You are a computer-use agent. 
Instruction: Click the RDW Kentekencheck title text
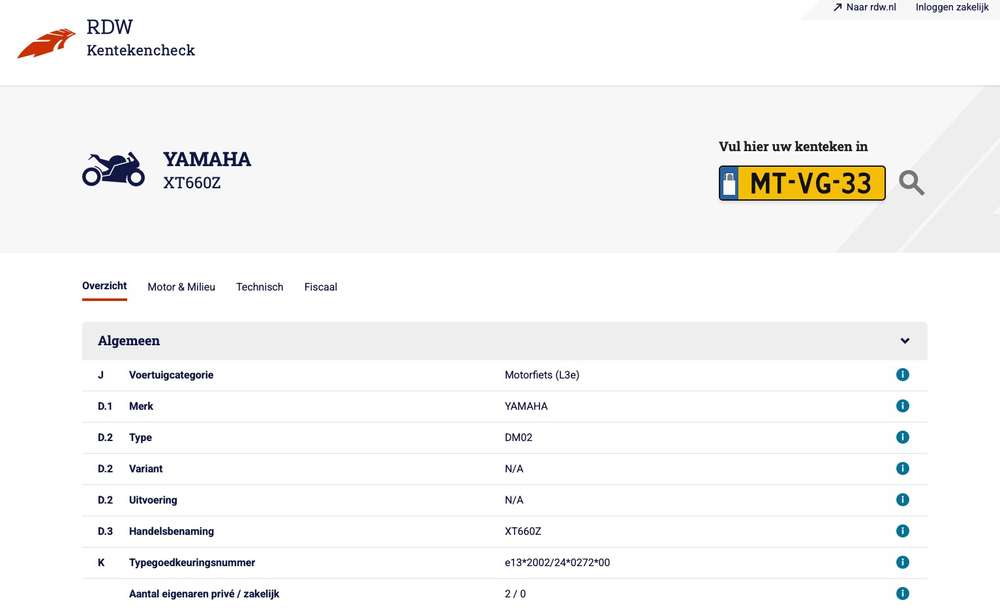[x=140, y=38]
